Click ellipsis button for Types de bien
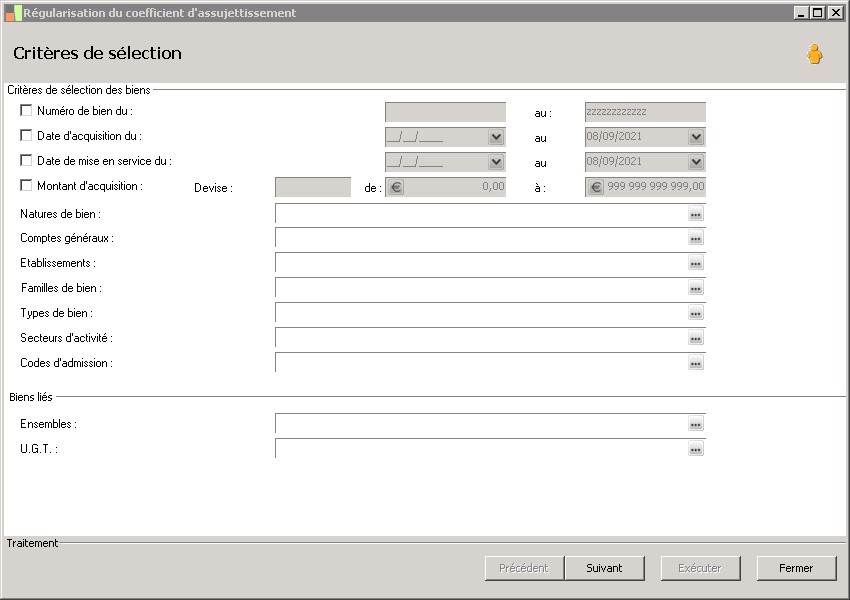850x600 pixels. [x=696, y=314]
